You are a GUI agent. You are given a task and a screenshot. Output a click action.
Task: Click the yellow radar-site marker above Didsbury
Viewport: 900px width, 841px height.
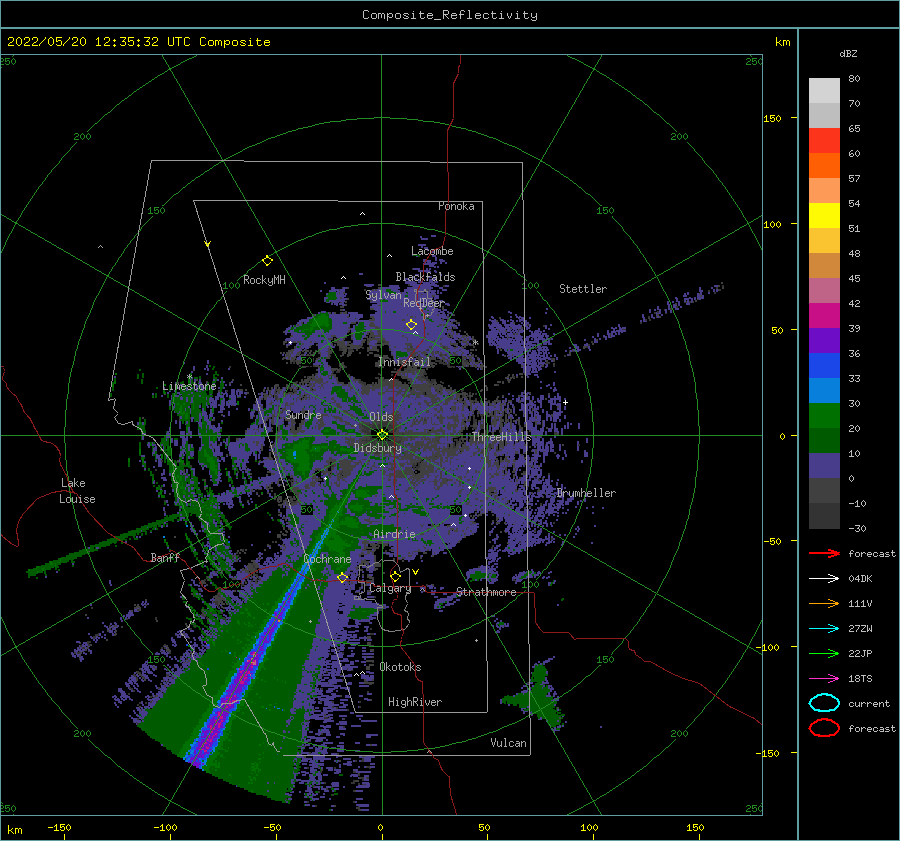click(382, 435)
